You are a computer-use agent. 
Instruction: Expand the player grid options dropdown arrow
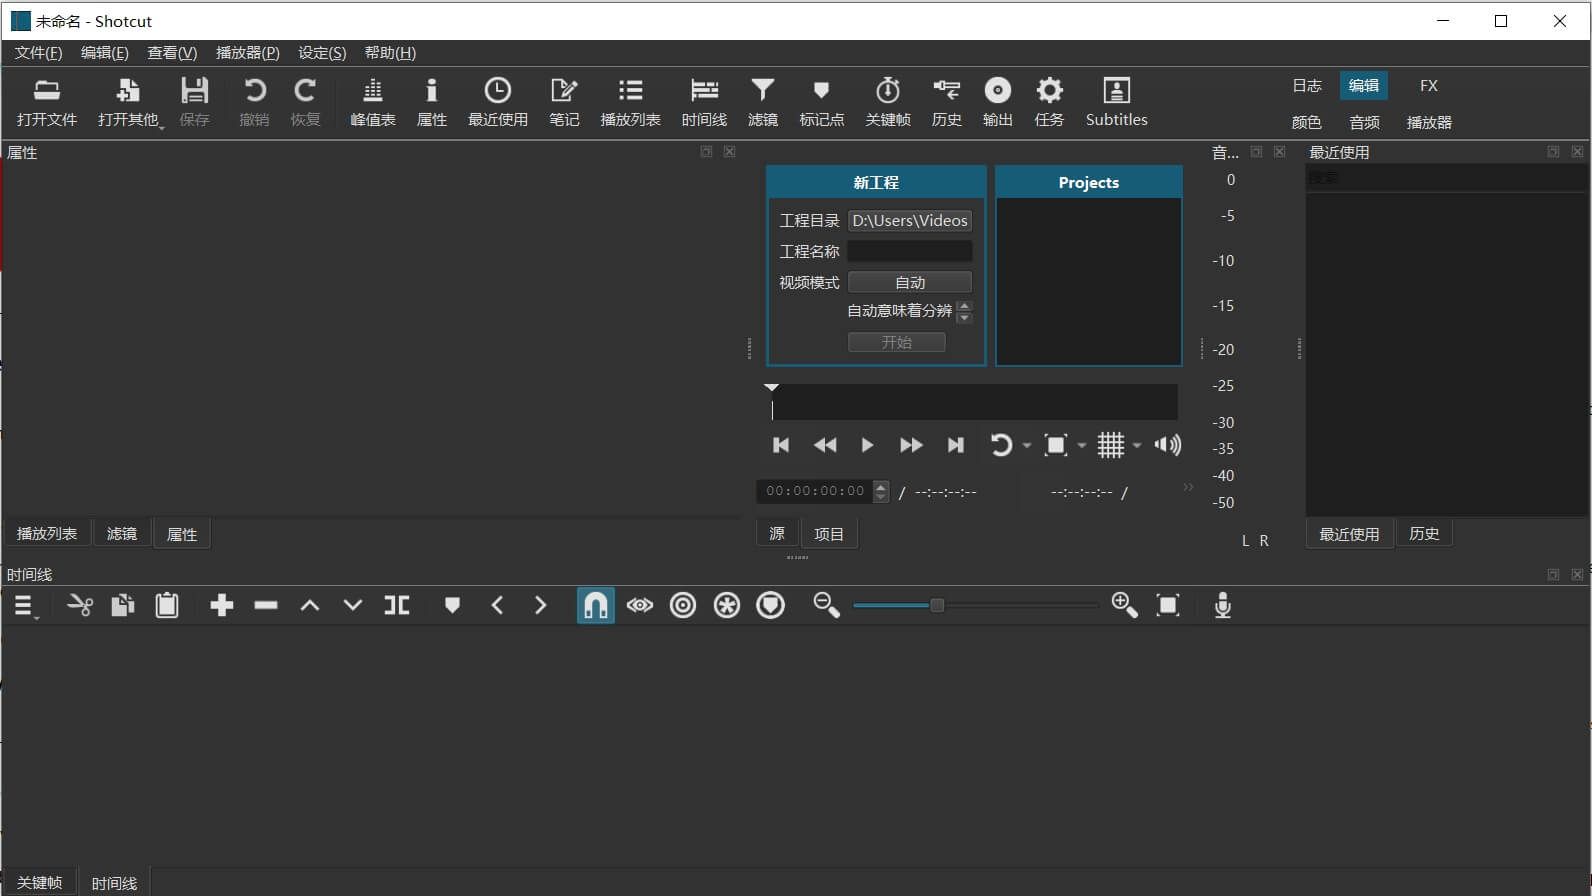pyautogui.click(x=1137, y=445)
